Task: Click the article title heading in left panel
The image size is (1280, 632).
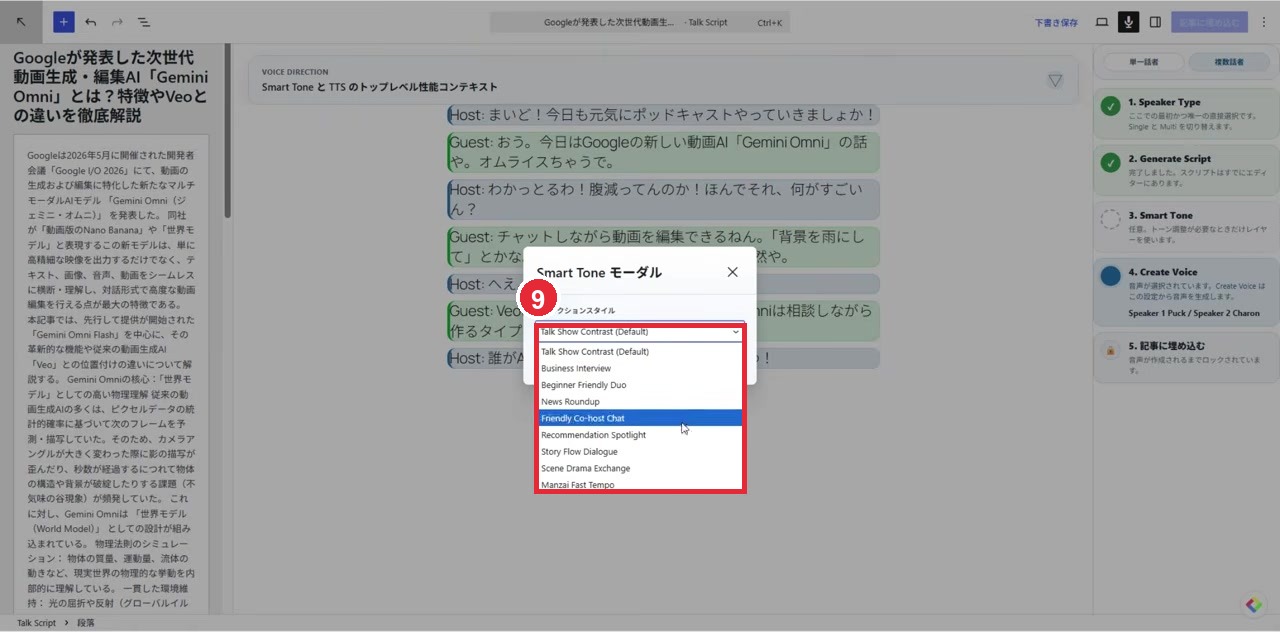Action: 111,86
